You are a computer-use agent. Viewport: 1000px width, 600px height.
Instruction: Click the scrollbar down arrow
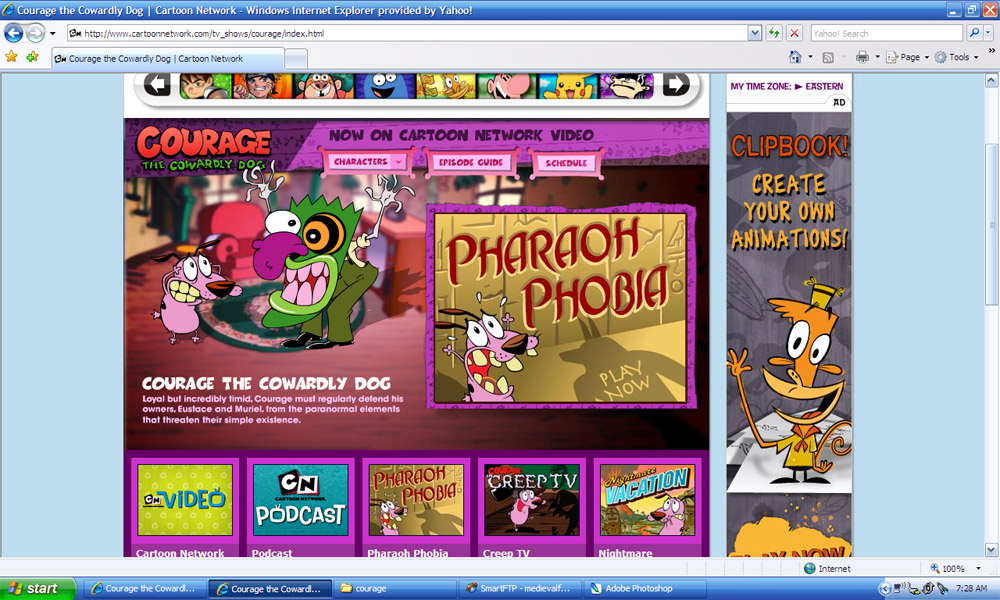click(x=991, y=550)
